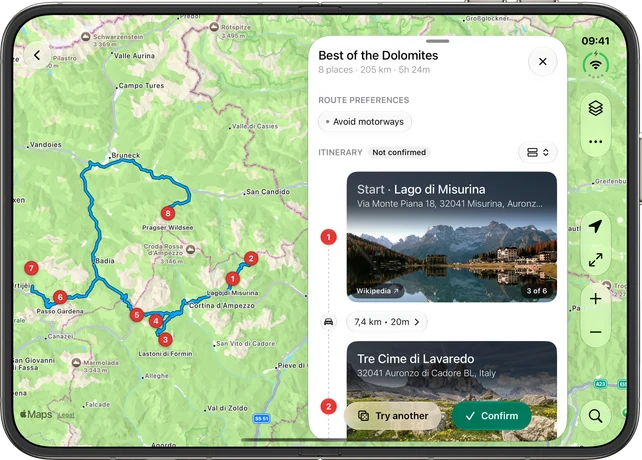Tap the Croda Rossa d'Ampezzo peak icon

190,249
